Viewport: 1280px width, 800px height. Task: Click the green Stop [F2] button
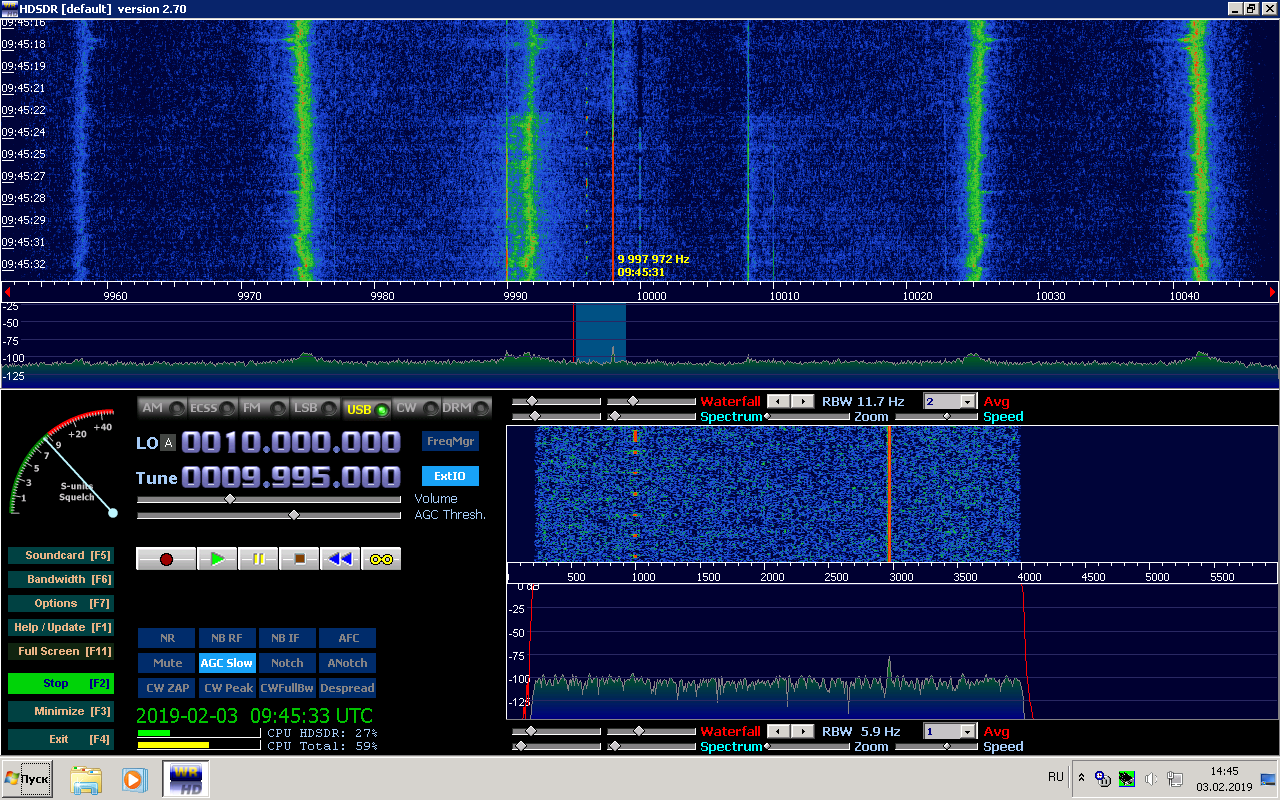(60, 684)
